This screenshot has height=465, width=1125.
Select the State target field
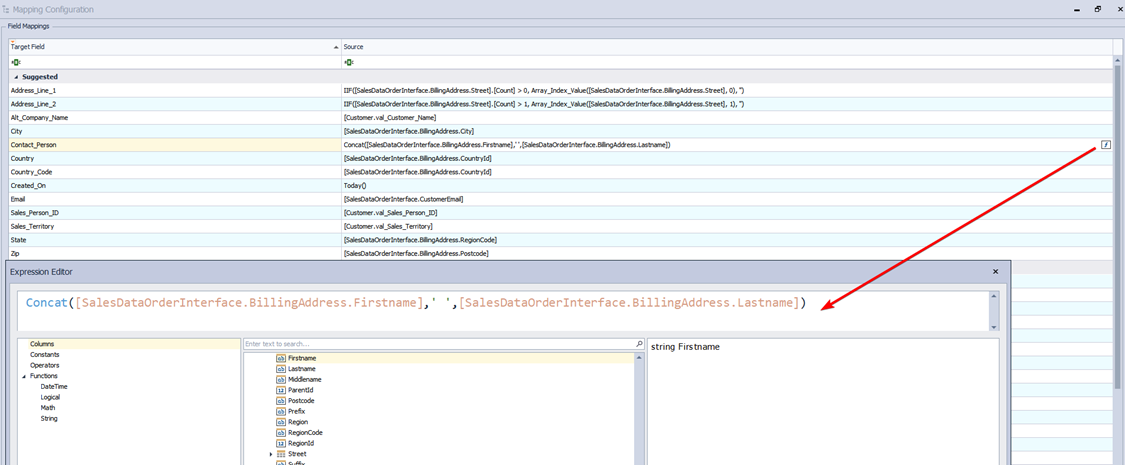175,240
